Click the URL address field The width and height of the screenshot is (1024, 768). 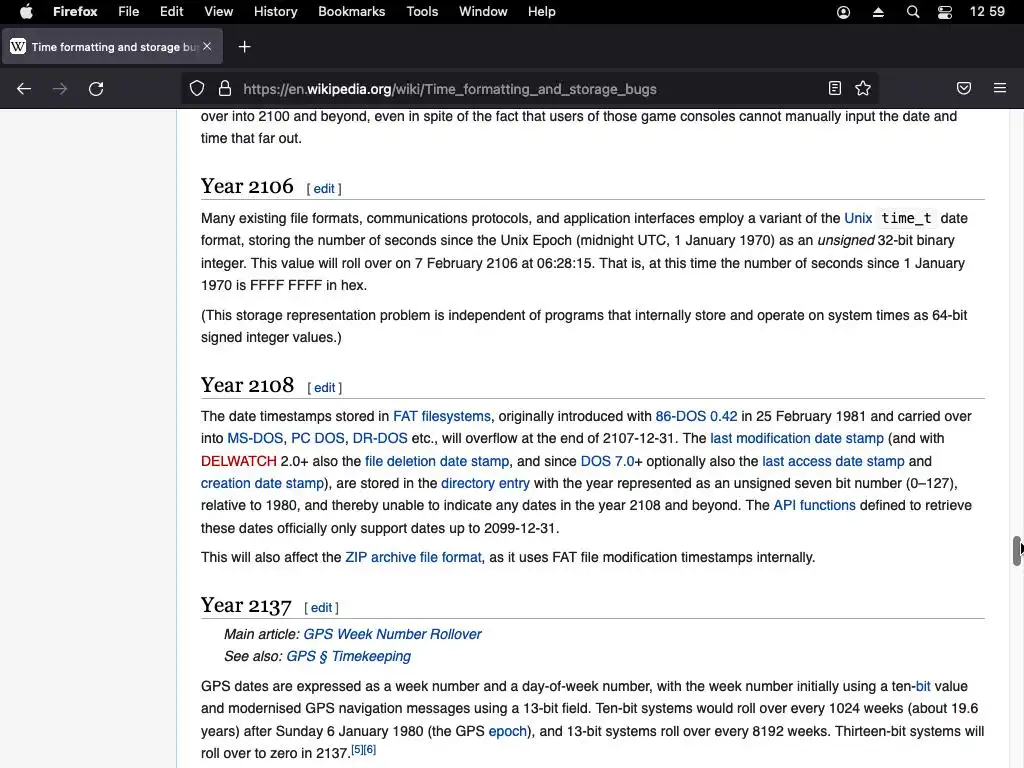529,89
